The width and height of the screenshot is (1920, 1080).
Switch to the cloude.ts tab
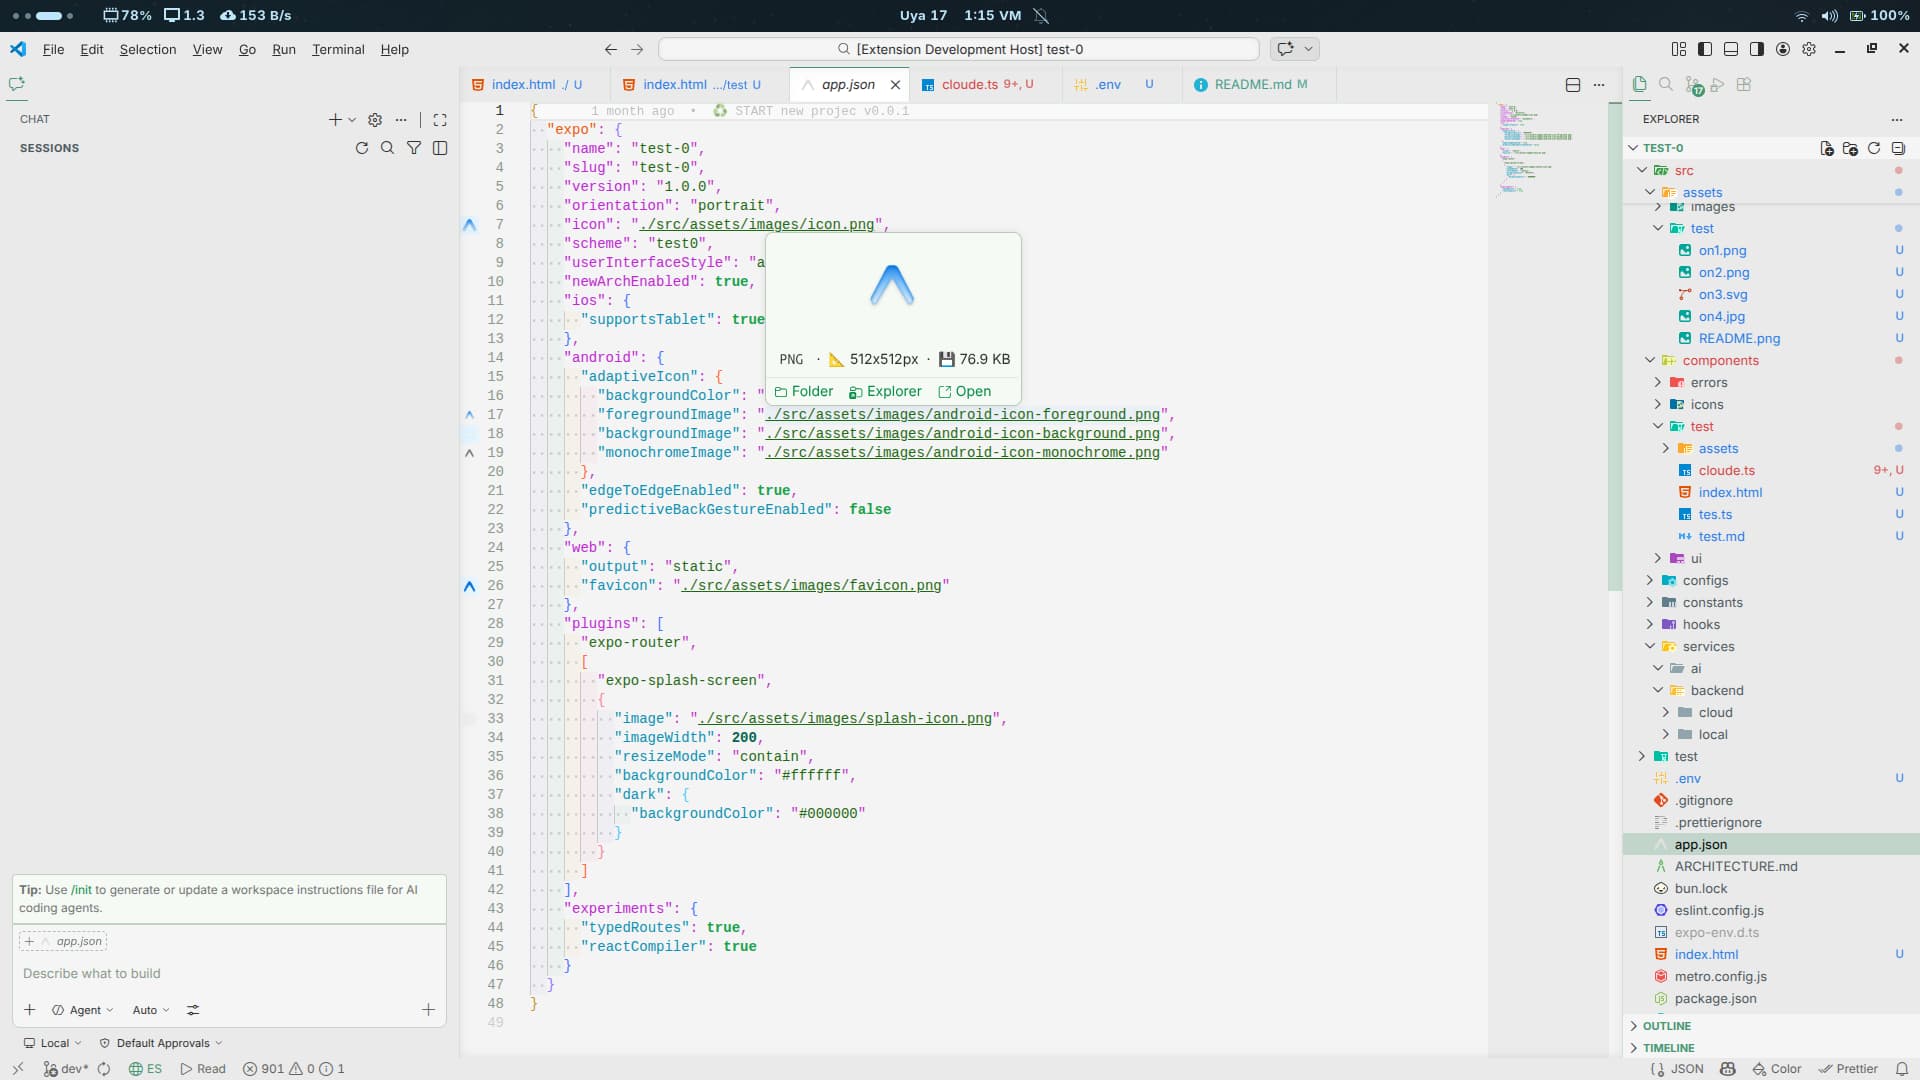[968, 85]
